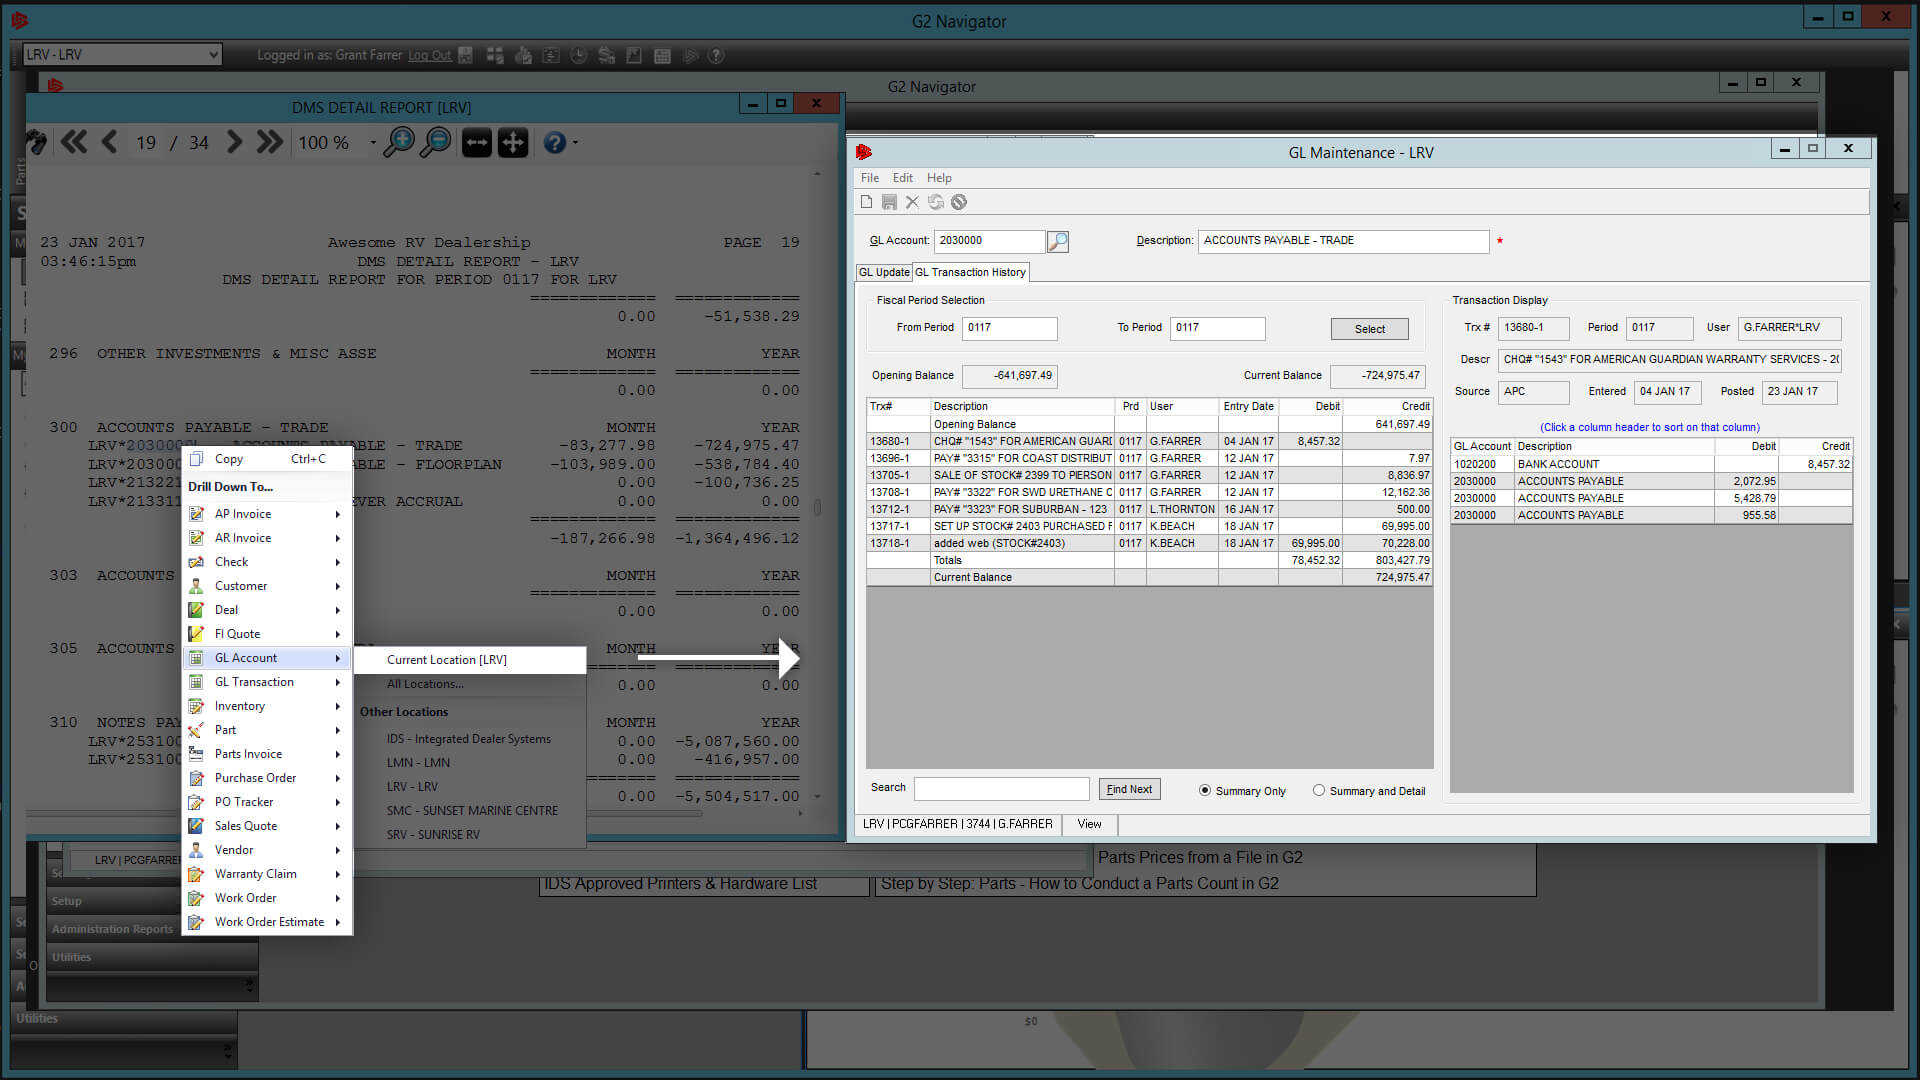Viewport: 1920px width, 1080px height.
Task: Choose All Locations... submenu item
Action: point(470,684)
